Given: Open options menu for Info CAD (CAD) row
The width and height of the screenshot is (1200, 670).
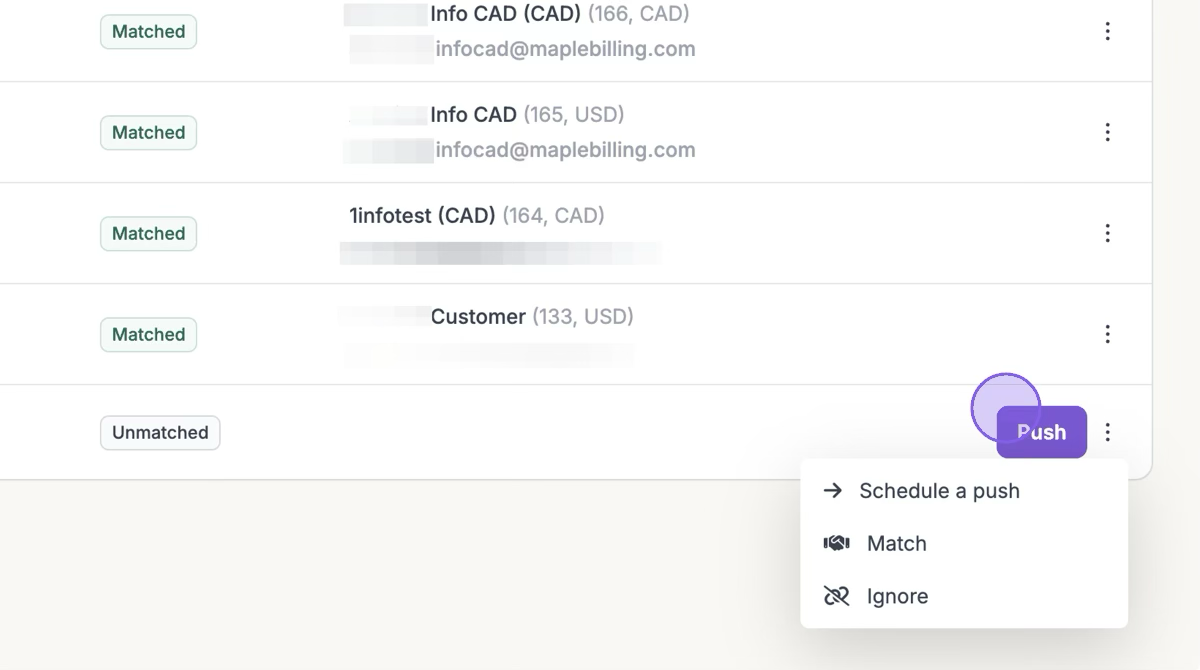Looking at the screenshot, I should 1107,32.
